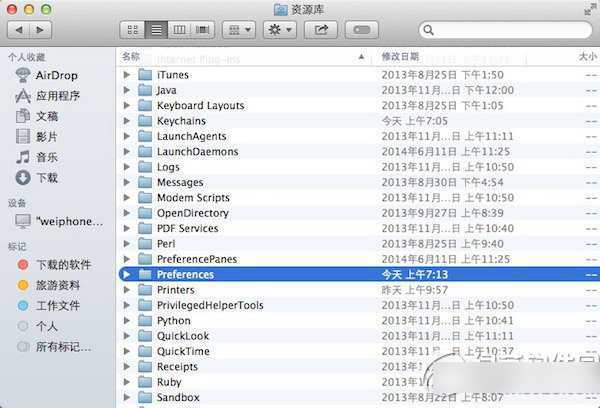600x408 pixels.
Task: Expand the Keychains folder triangle
Action: tap(127, 121)
